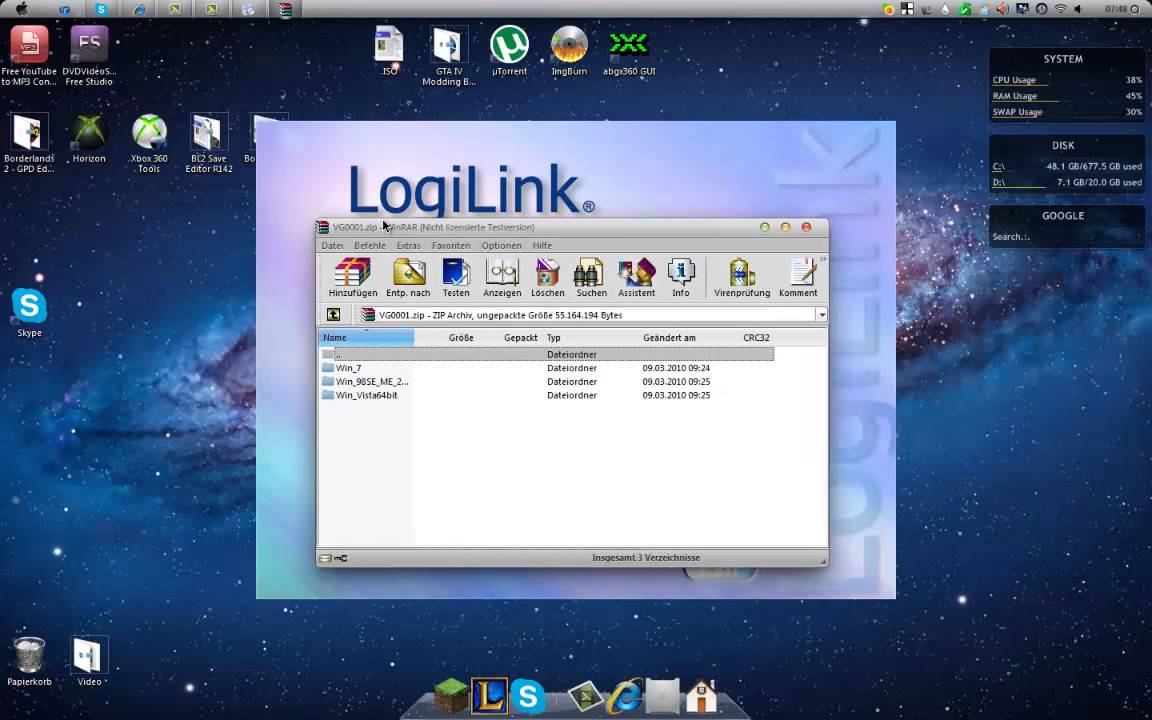Open the Extras menu
The height and width of the screenshot is (720, 1152).
pyautogui.click(x=408, y=245)
